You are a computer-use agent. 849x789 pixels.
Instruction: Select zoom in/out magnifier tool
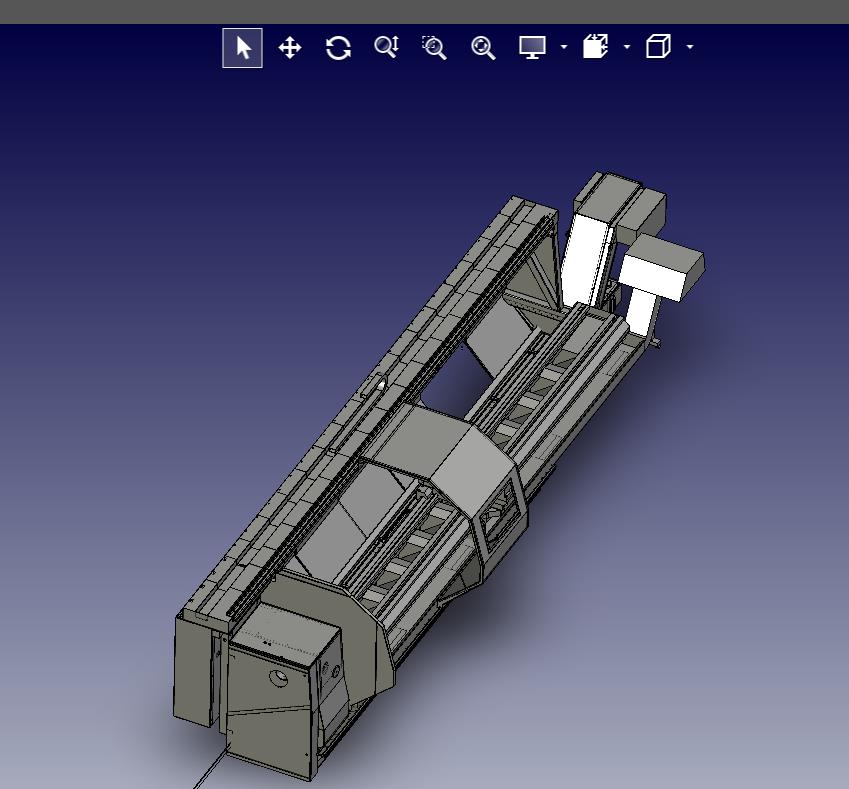coord(387,47)
